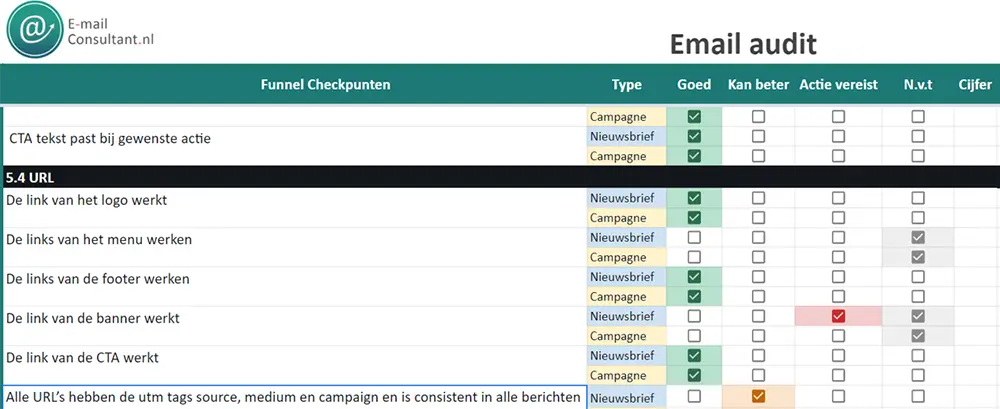Select the Funnel Checkpunten column header
Viewport: 1000px width, 409px height.
coord(326,84)
